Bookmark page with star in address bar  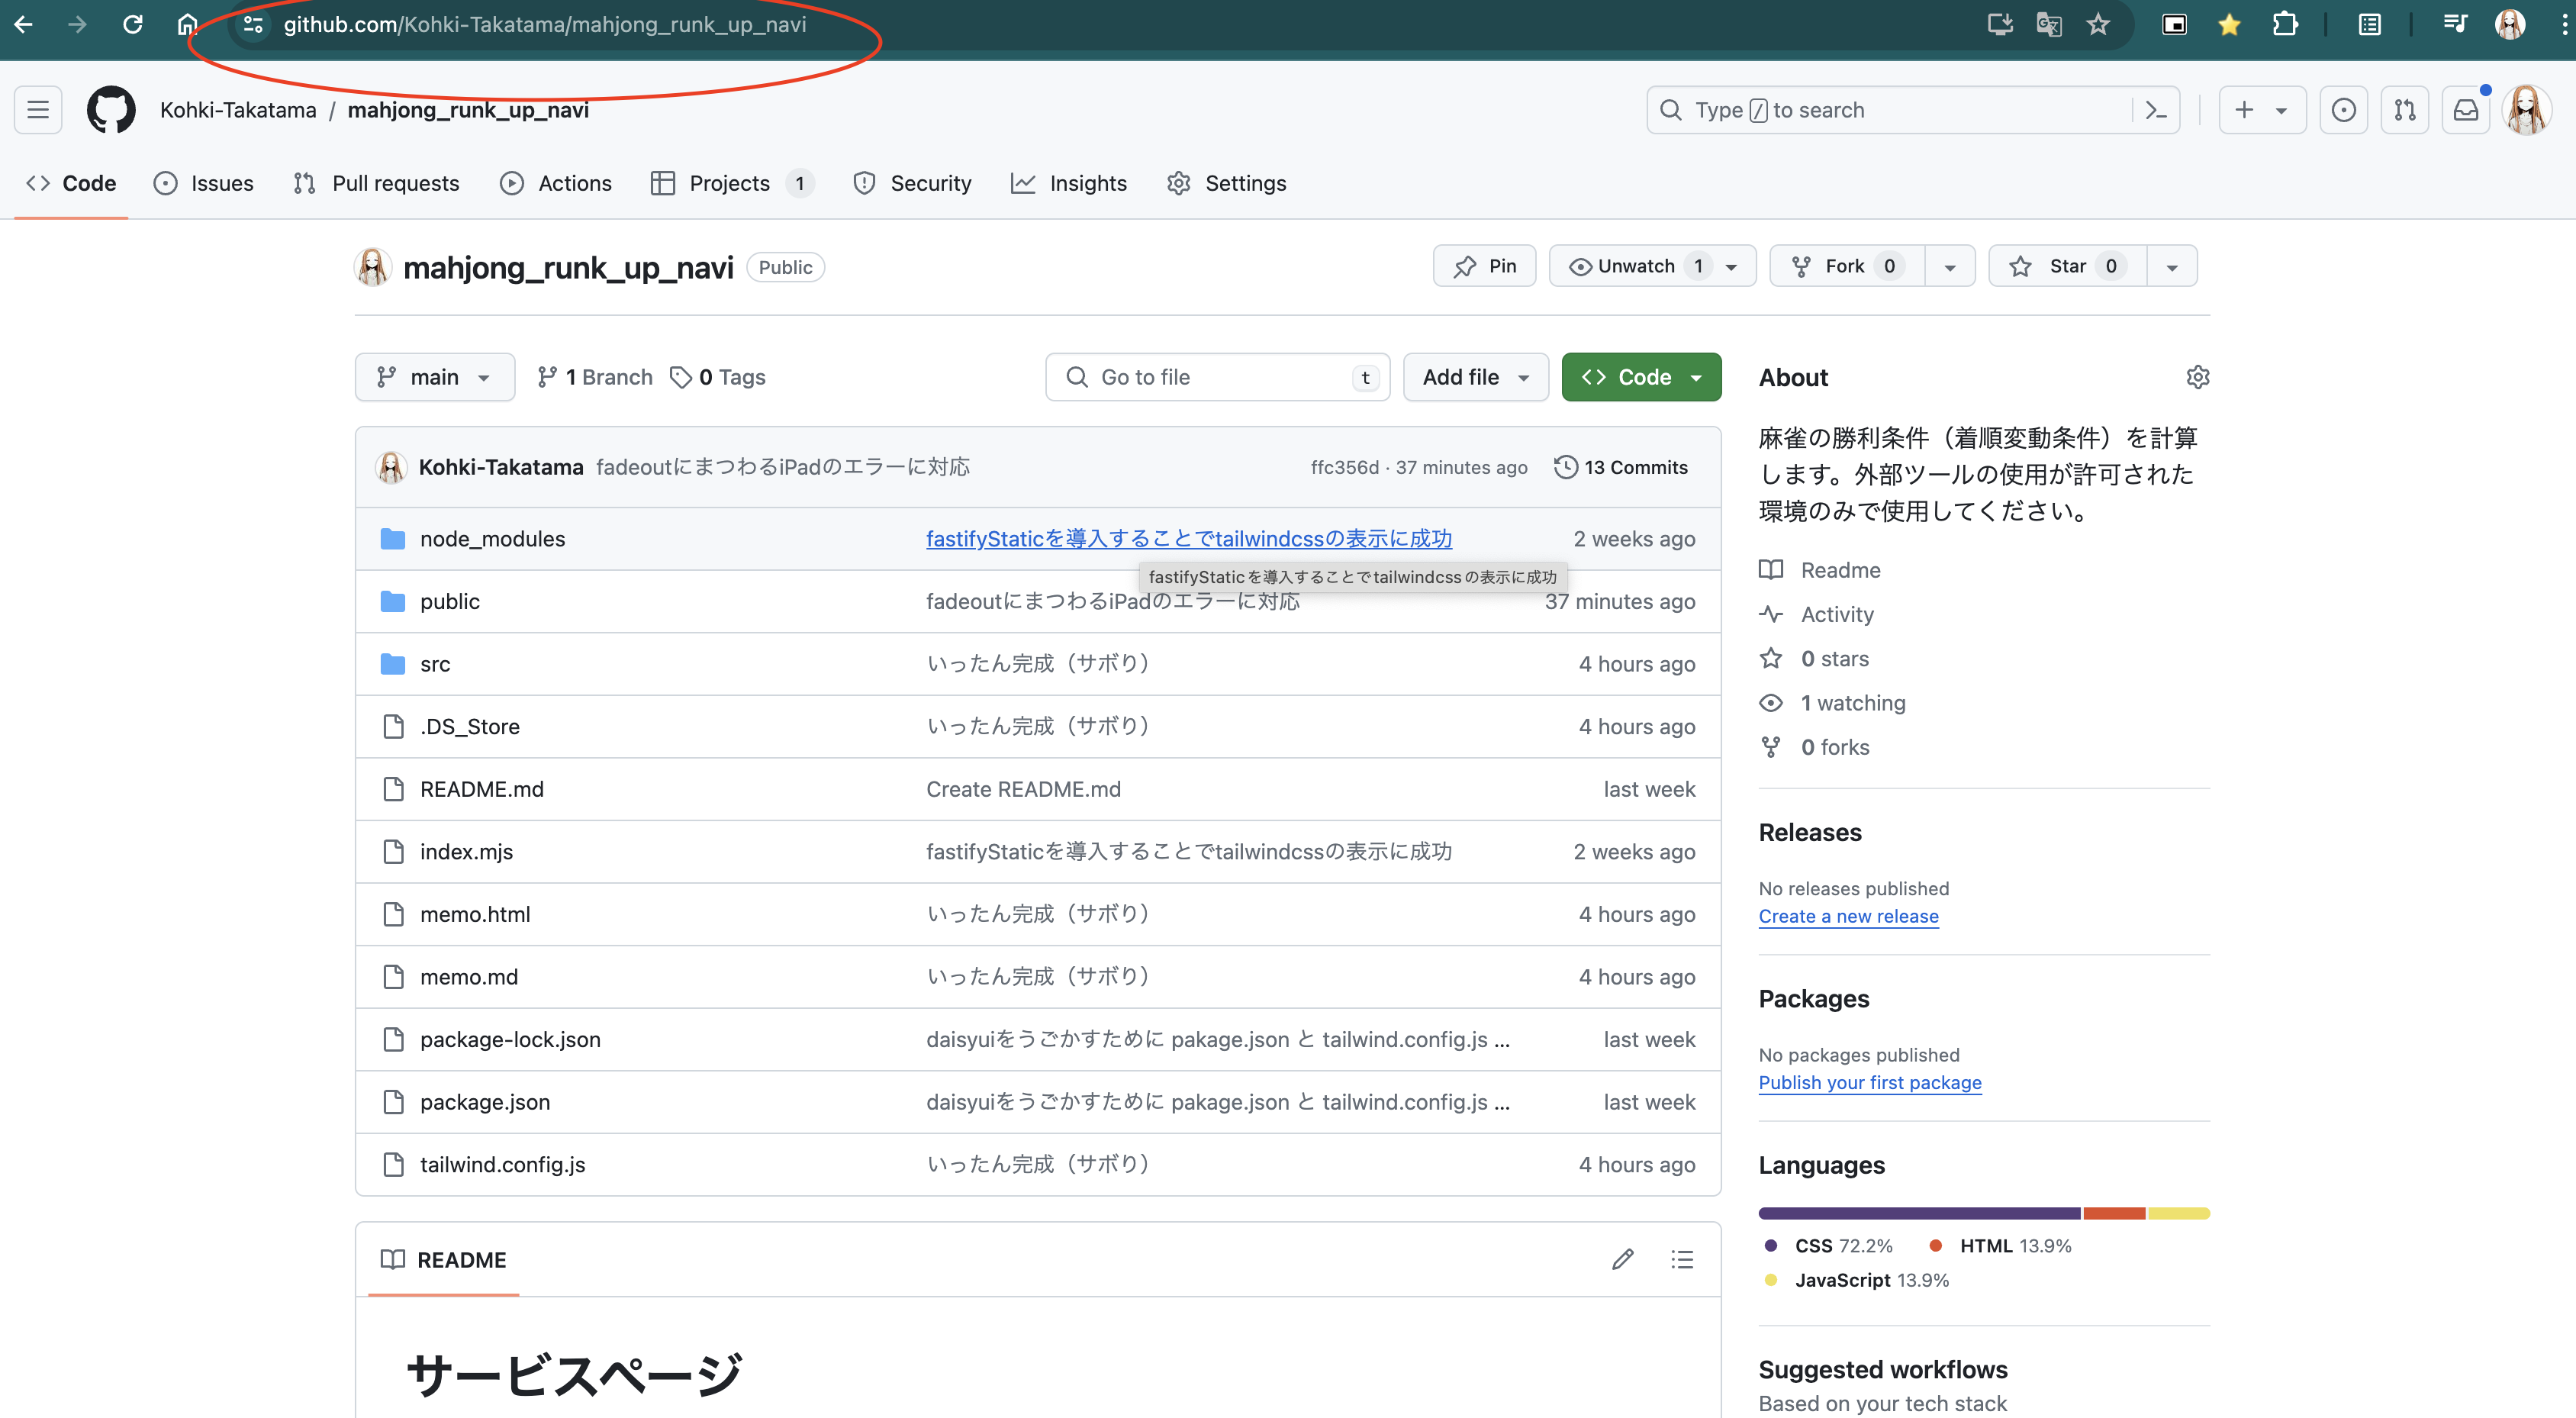point(2098,25)
